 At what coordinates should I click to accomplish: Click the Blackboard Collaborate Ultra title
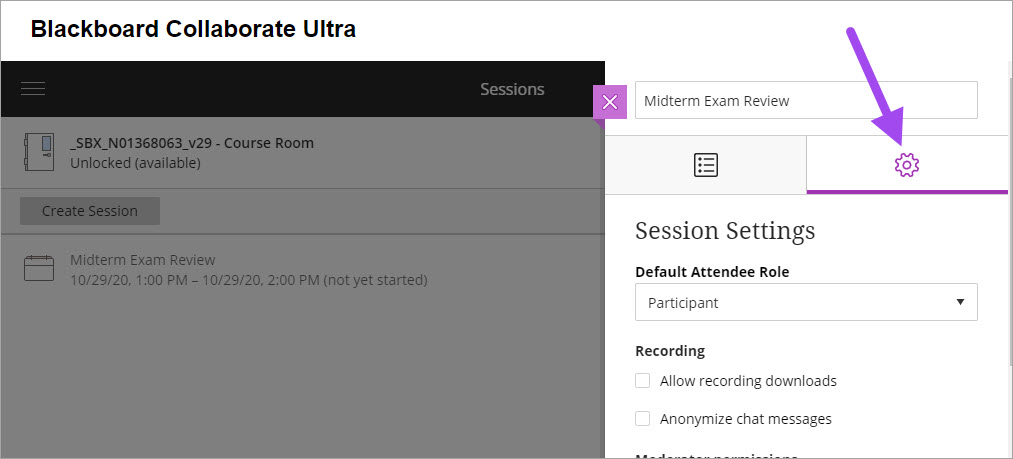193,29
